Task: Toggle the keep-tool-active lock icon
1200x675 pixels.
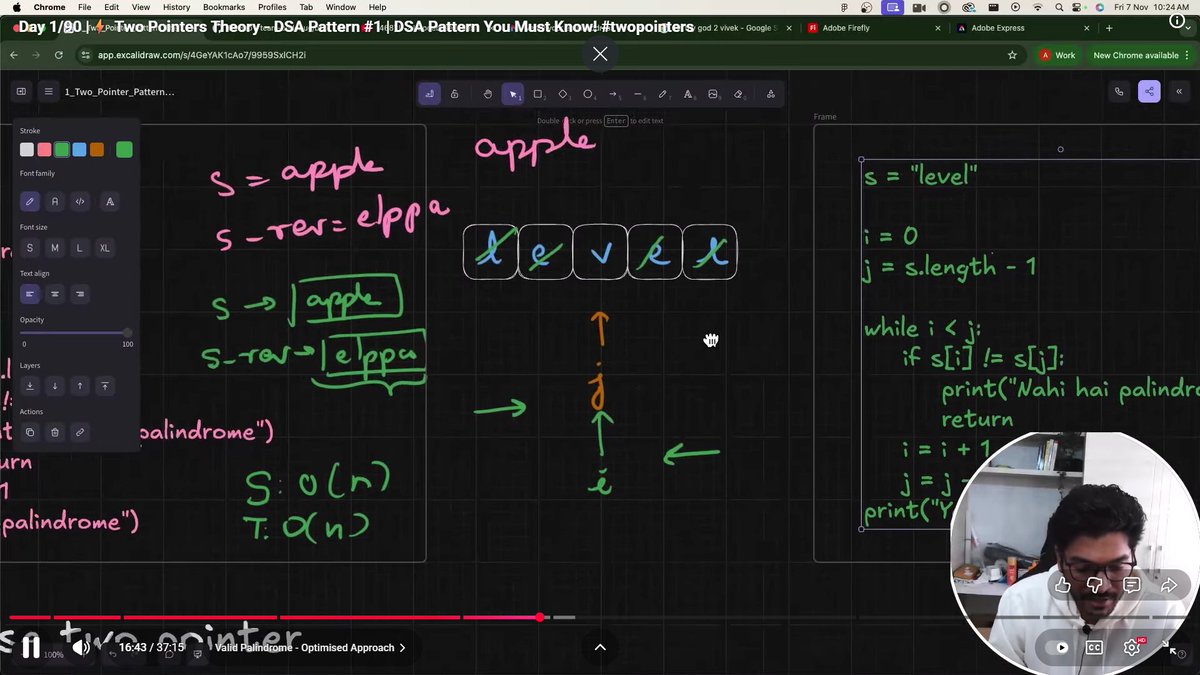Action: tap(455, 94)
